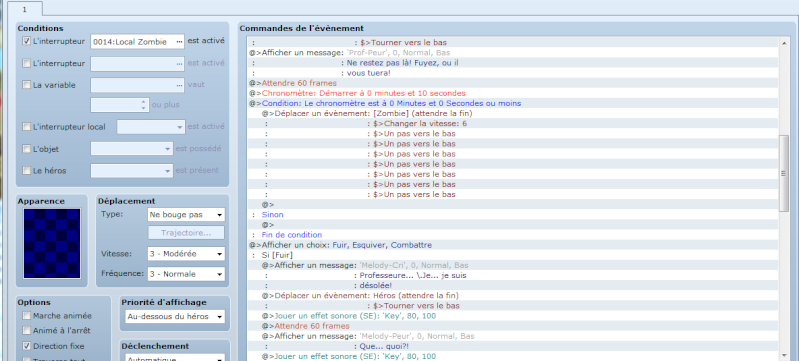This screenshot has height=361, width=799.
Task: Enable L'interrupteur local condition checkbox
Action: coord(27,127)
